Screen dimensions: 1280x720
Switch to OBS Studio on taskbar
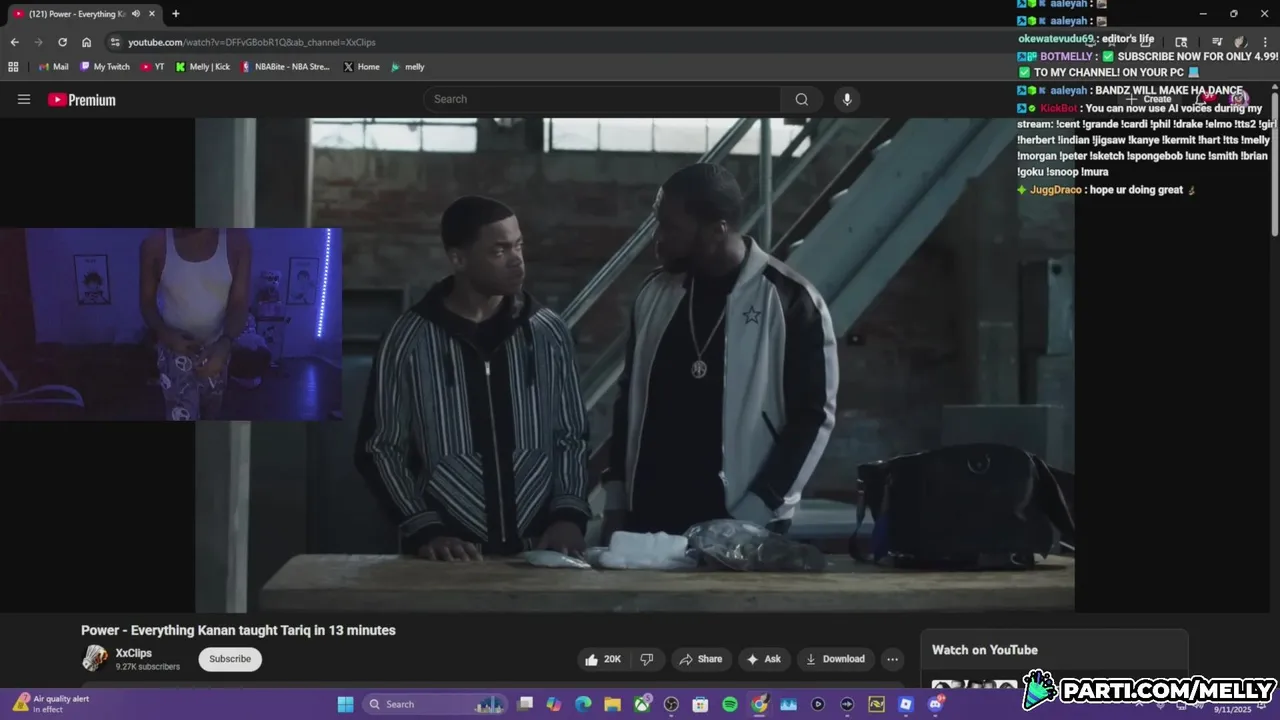pos(671,704)
